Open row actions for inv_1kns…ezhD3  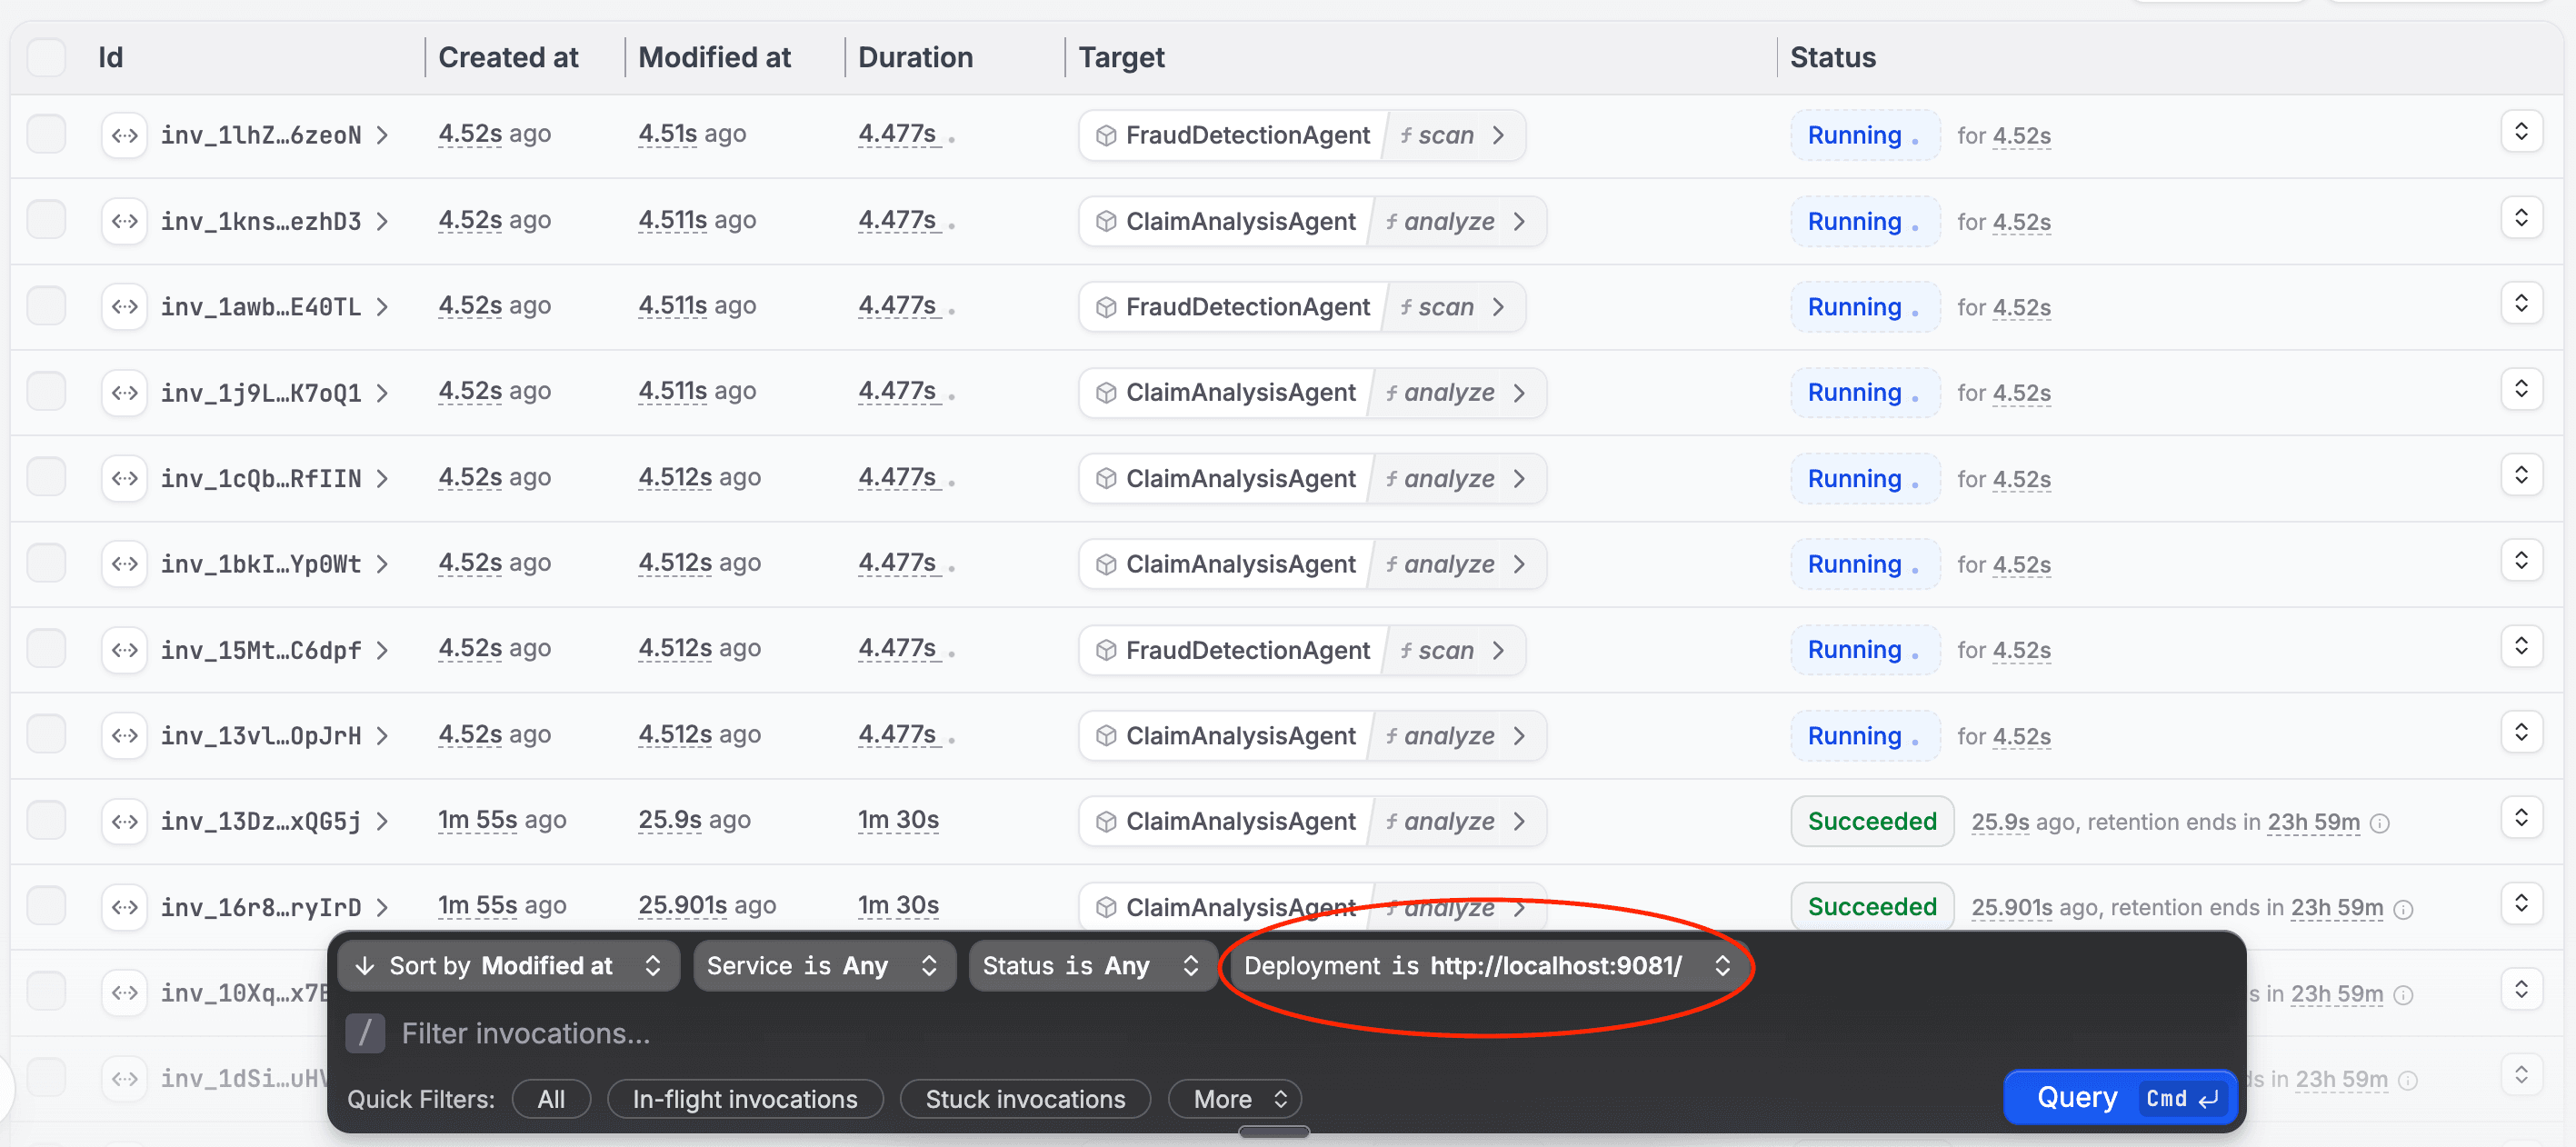tap(2521, 218)
